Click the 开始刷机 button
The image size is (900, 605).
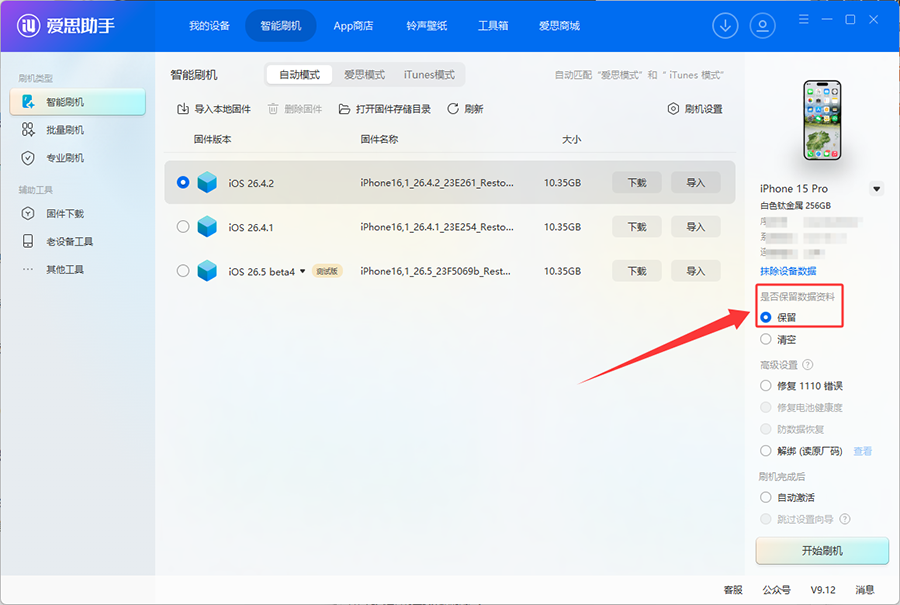click(822, 550)
